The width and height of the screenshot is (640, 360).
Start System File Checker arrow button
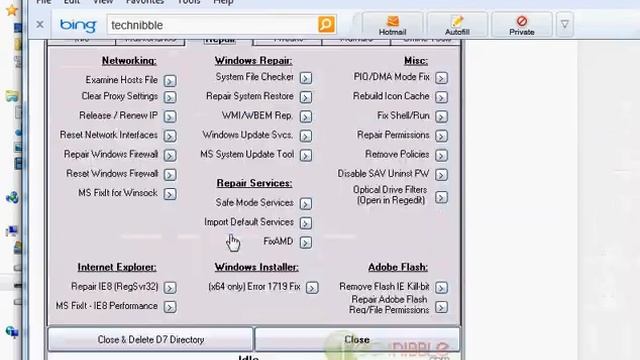[306, 78]
